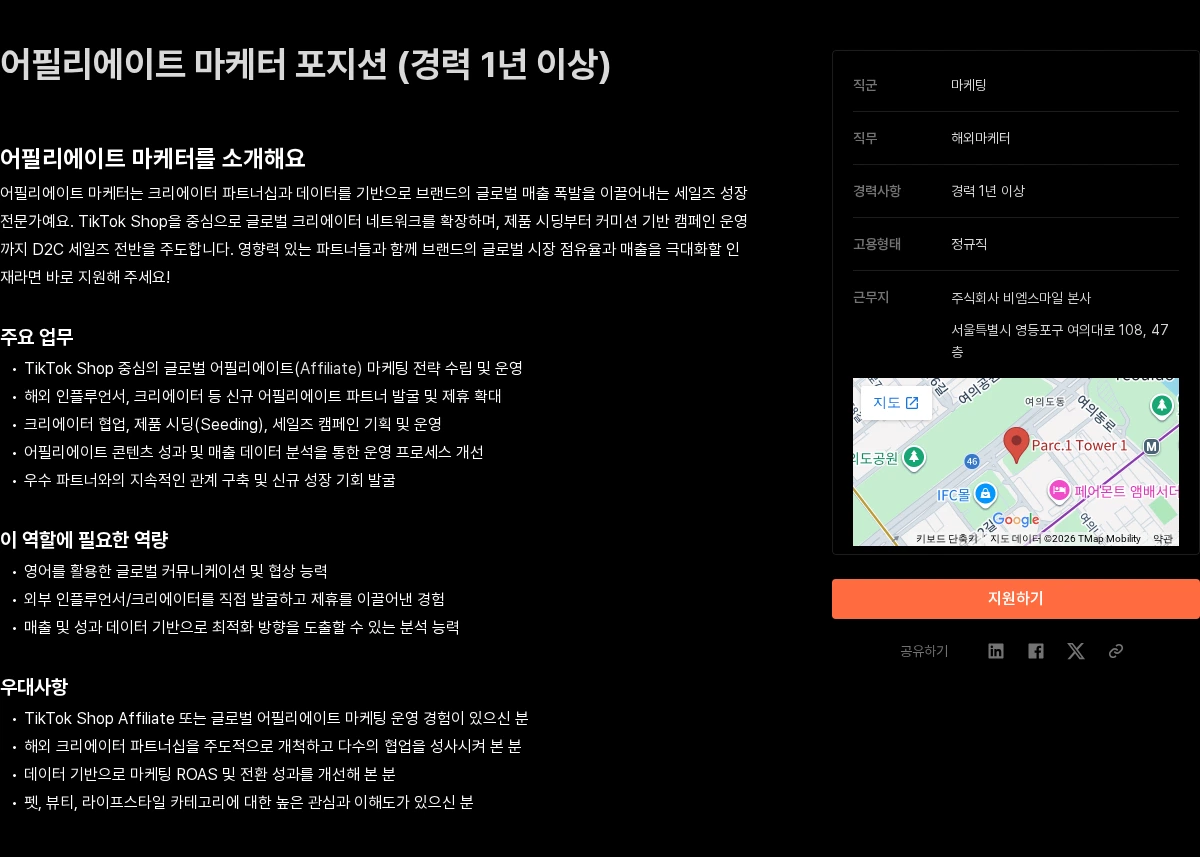Click the green tree park marker near 여의동로
The height and width of the screenshot is (857, 1200).
(1161, 405)
